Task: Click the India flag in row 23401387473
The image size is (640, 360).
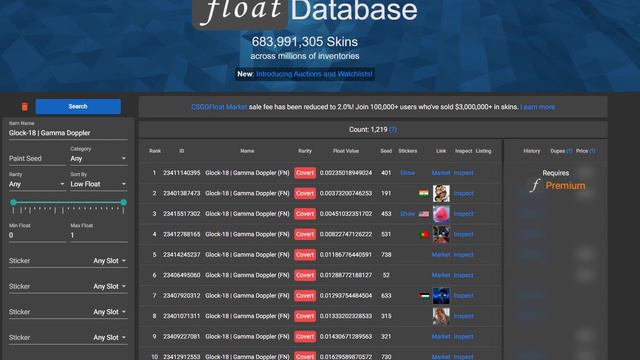Action: click(424, 193)
